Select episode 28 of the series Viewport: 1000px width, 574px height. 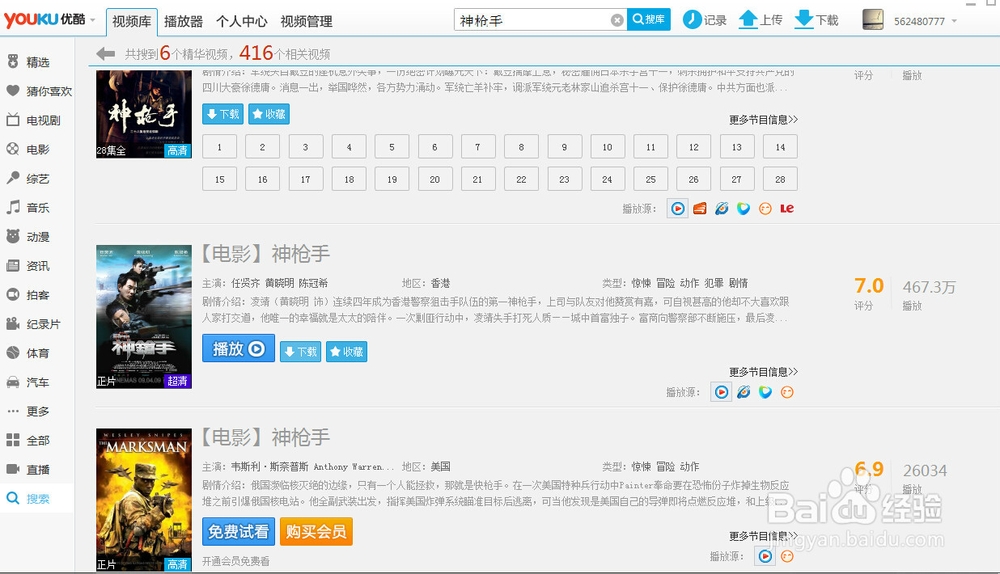pyautogui.click(x=780, y=179)
